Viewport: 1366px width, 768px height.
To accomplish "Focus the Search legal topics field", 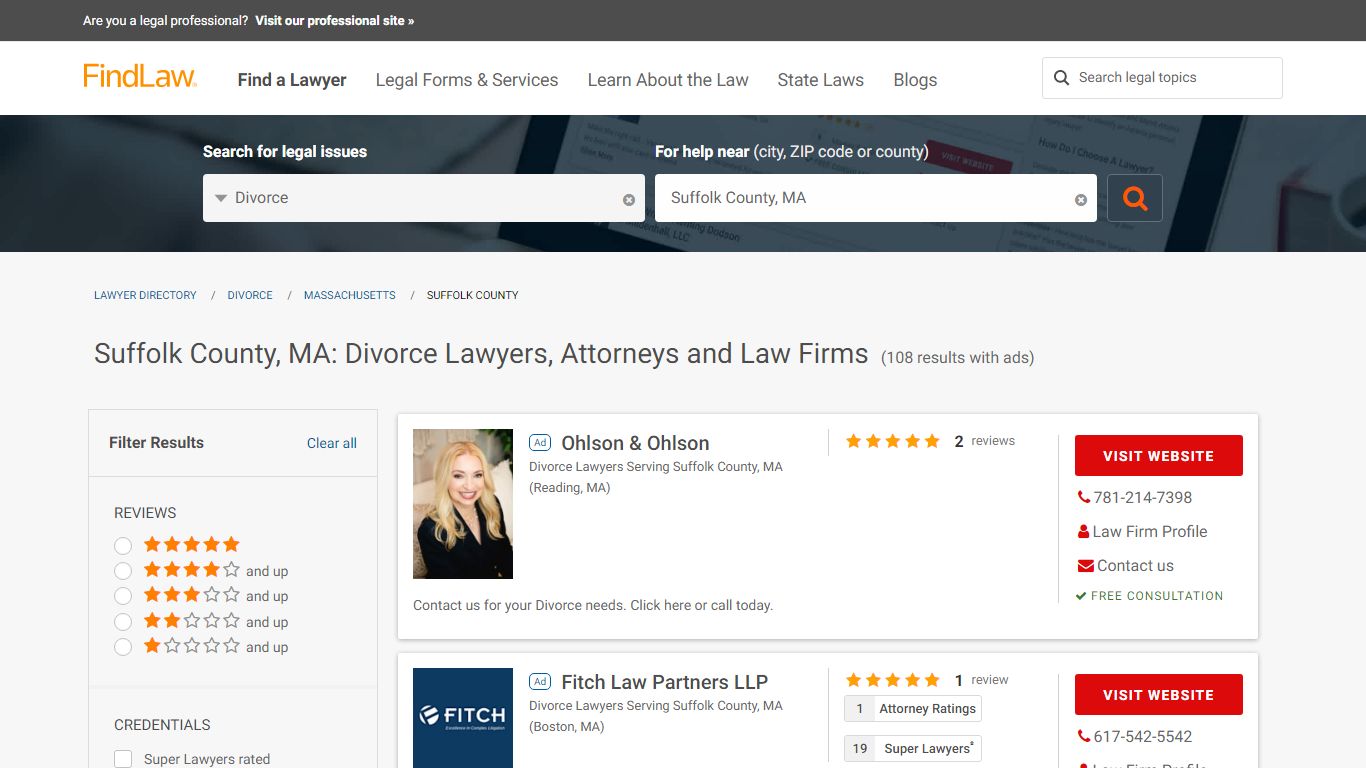I will [x=1162, y=78].
